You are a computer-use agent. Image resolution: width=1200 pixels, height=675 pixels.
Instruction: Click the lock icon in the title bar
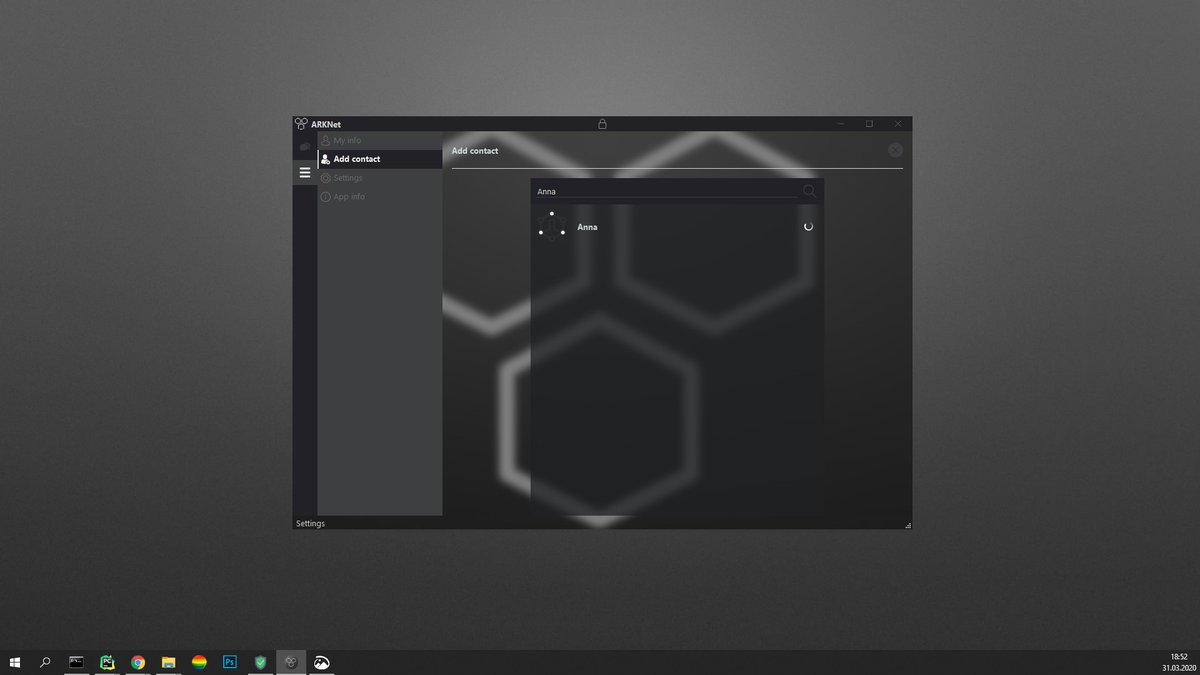click(x=602, y=124)
